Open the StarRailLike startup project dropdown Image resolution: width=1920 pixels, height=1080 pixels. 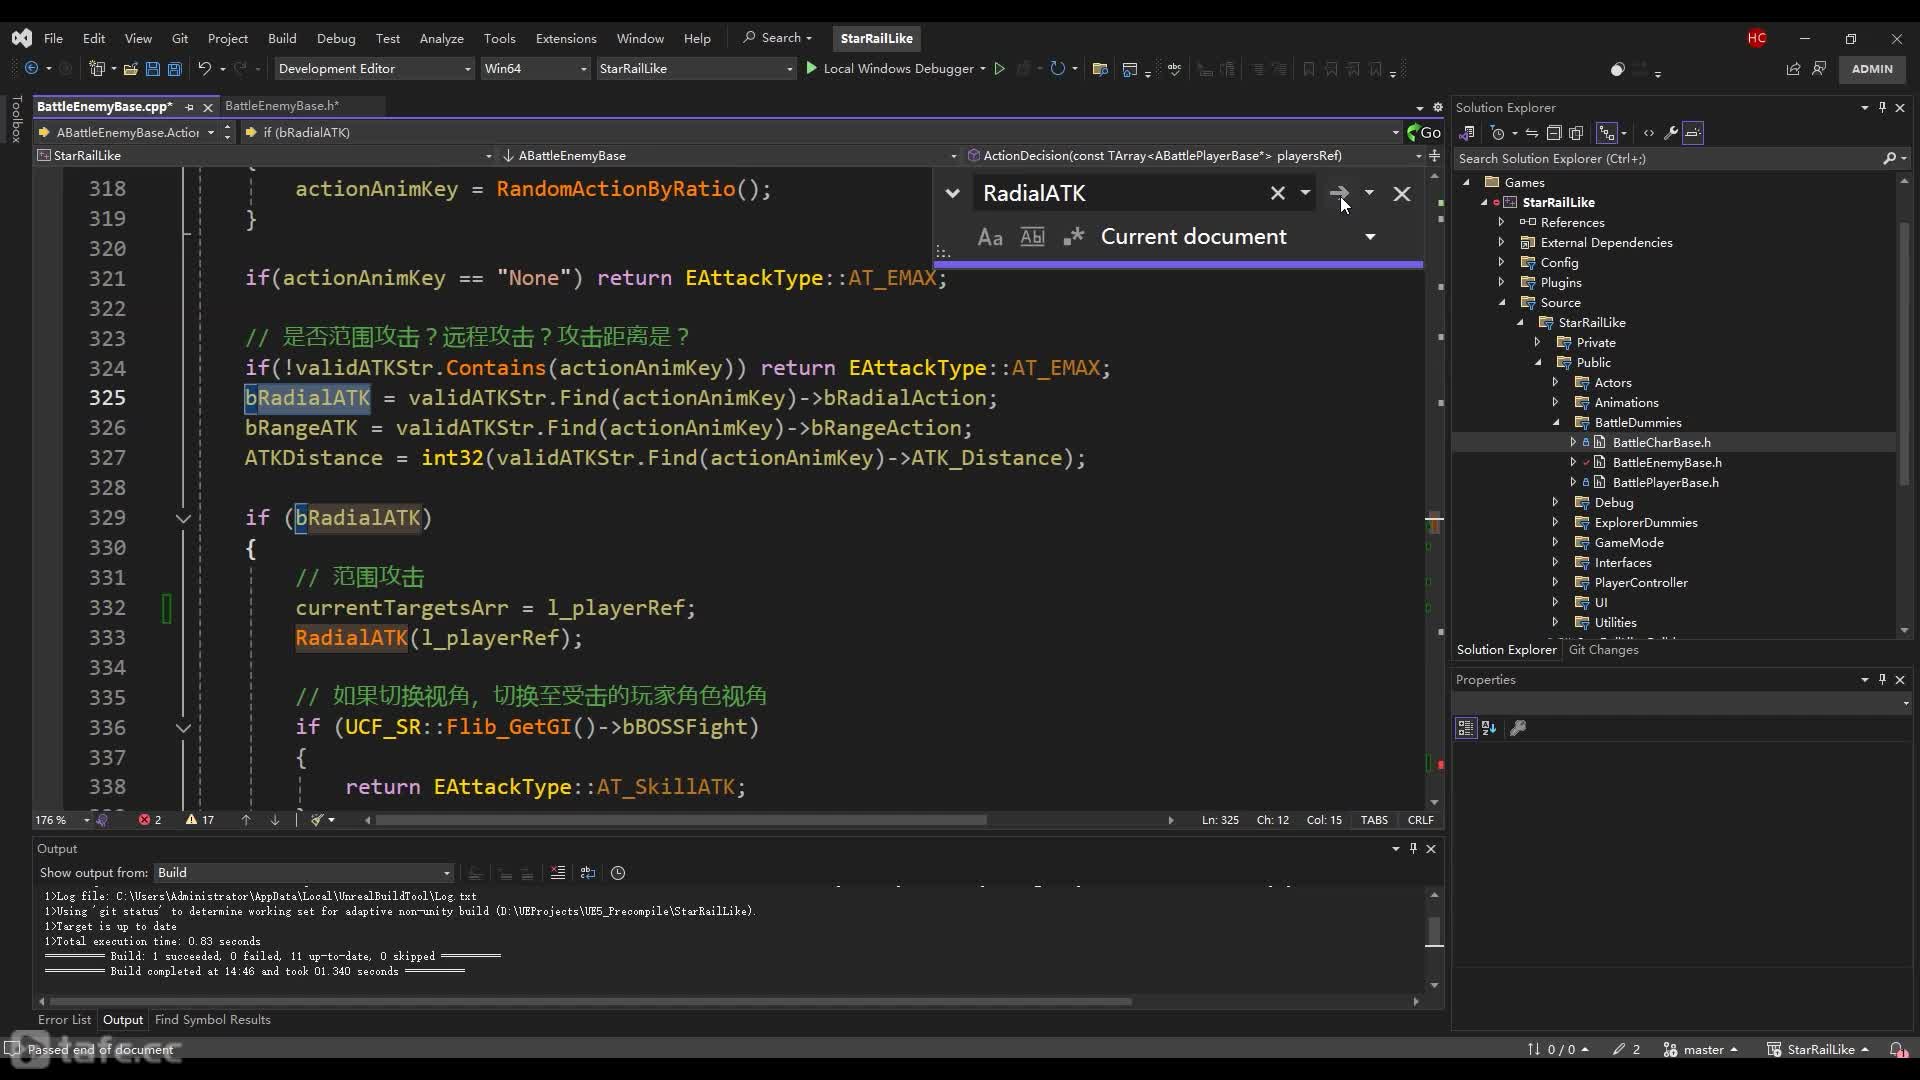696,69
